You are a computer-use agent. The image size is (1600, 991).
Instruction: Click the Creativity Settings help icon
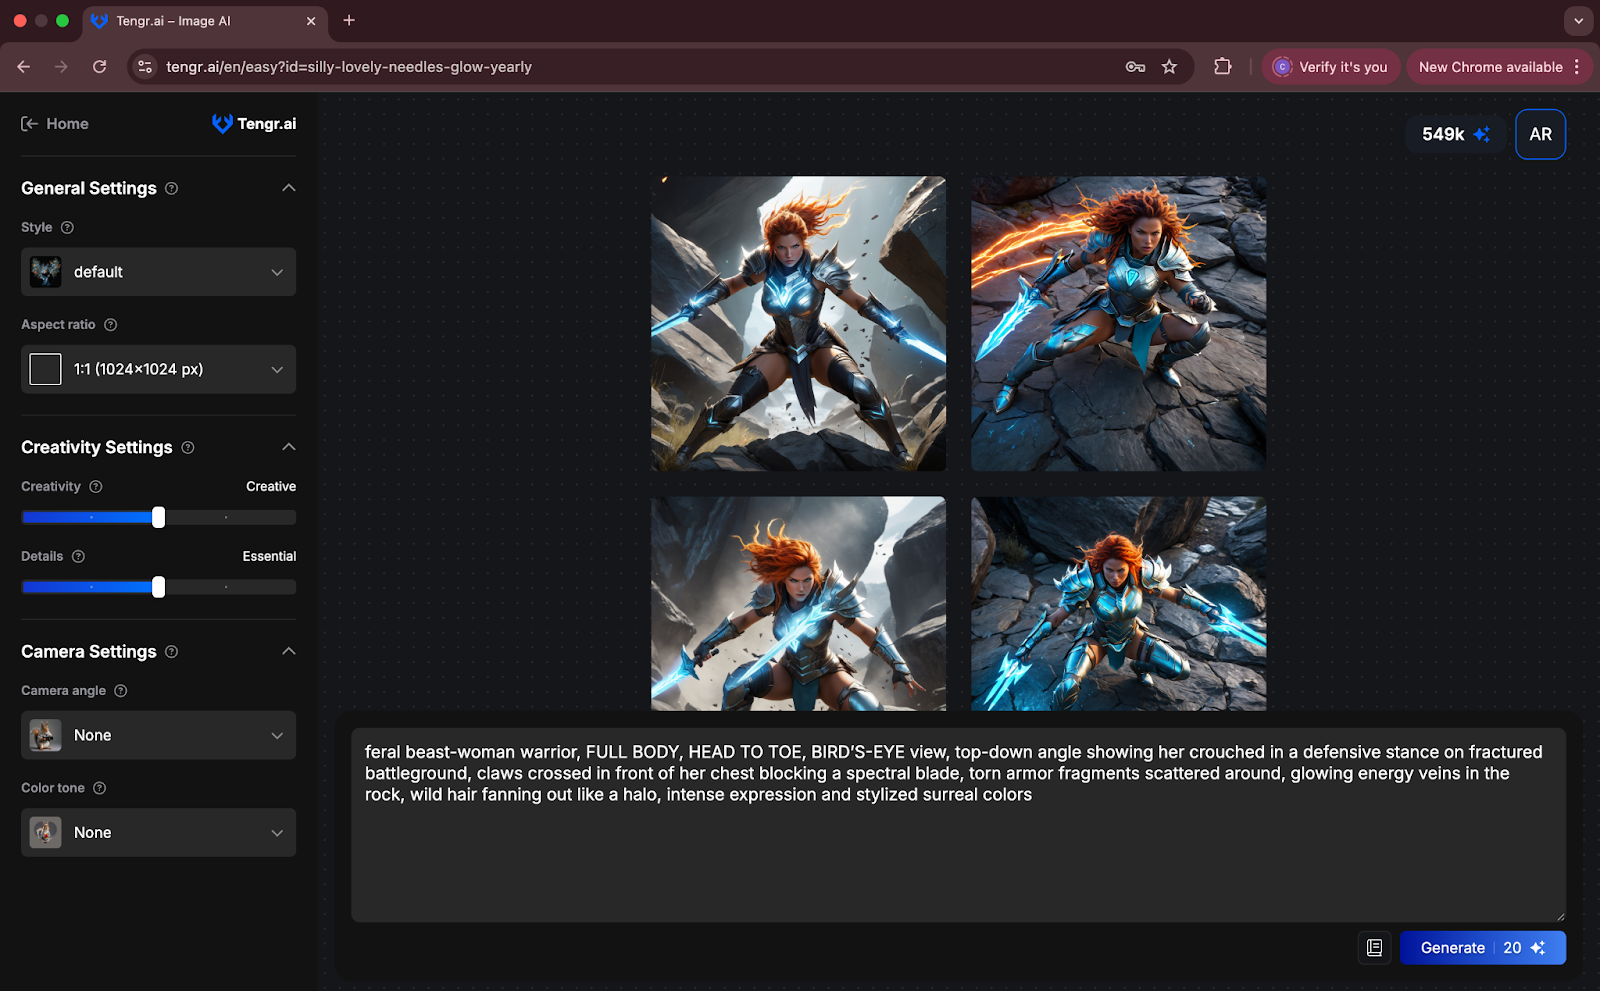[x=188, y=447]
